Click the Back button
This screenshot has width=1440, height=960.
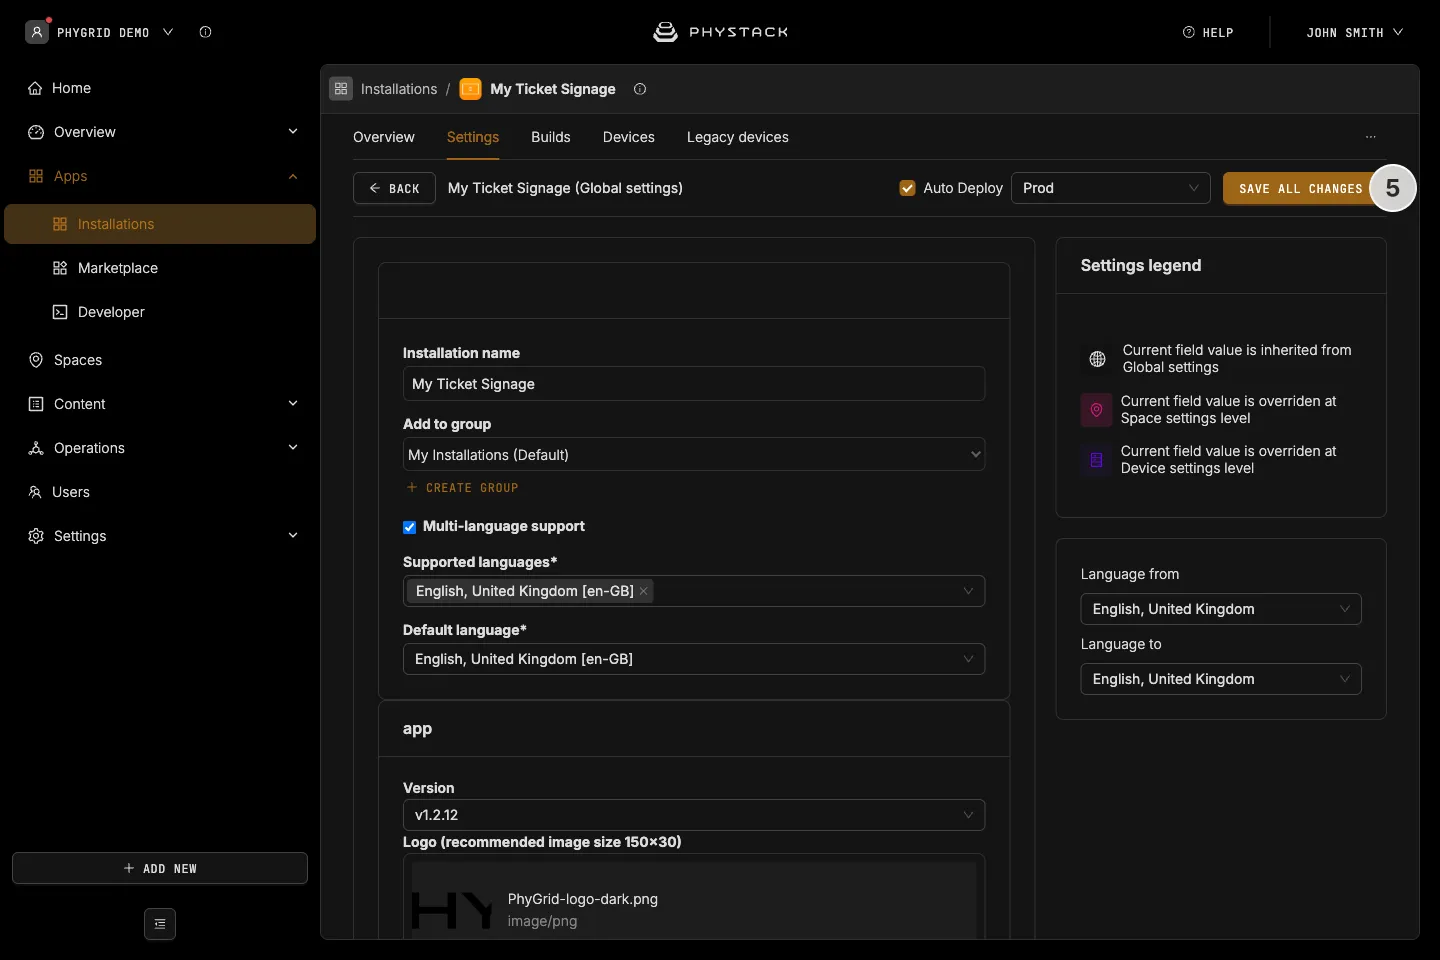click(394, 188)
